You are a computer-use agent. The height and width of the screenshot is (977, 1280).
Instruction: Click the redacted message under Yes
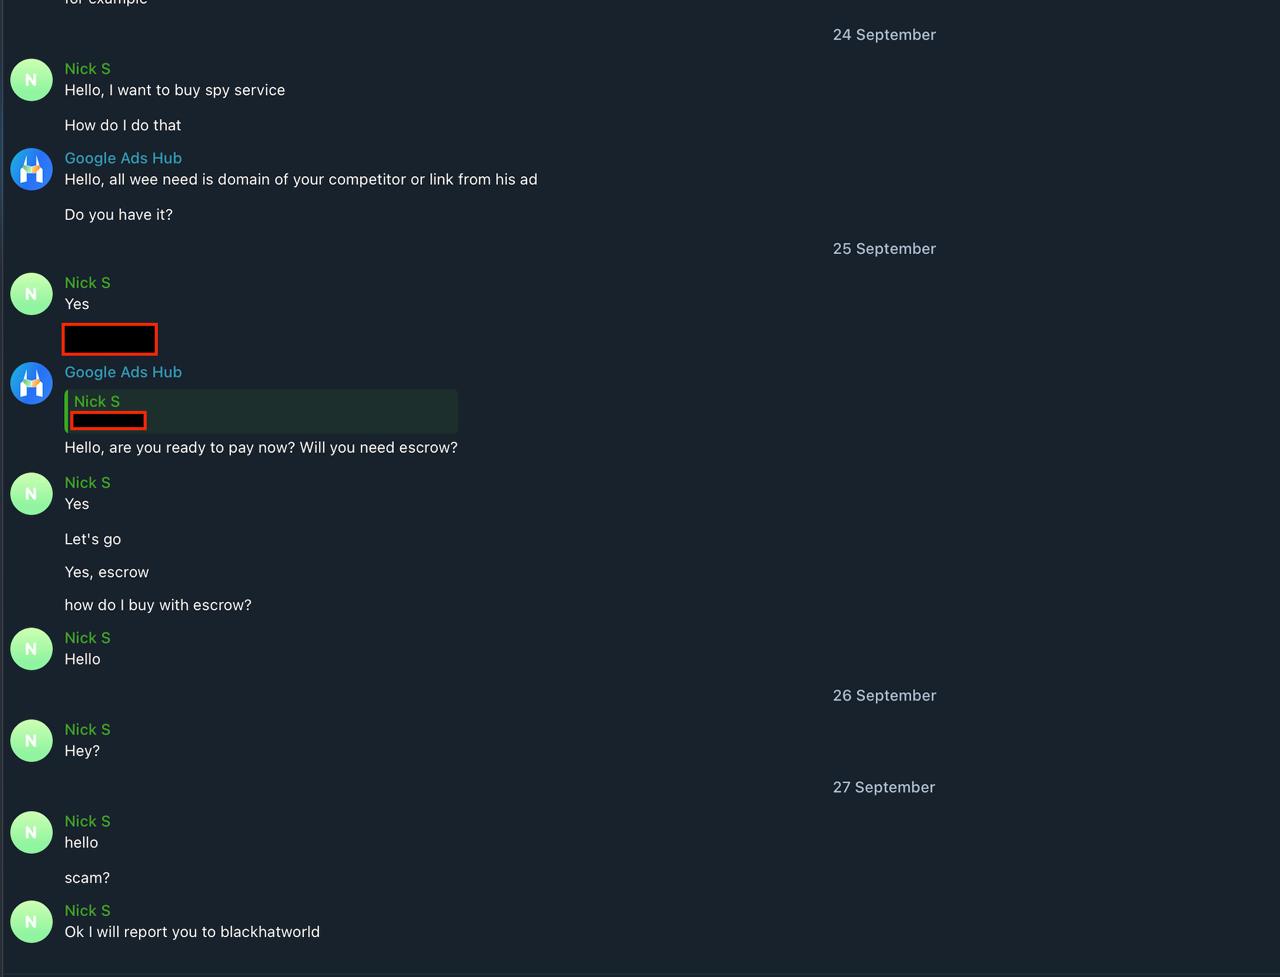[110, 339]
